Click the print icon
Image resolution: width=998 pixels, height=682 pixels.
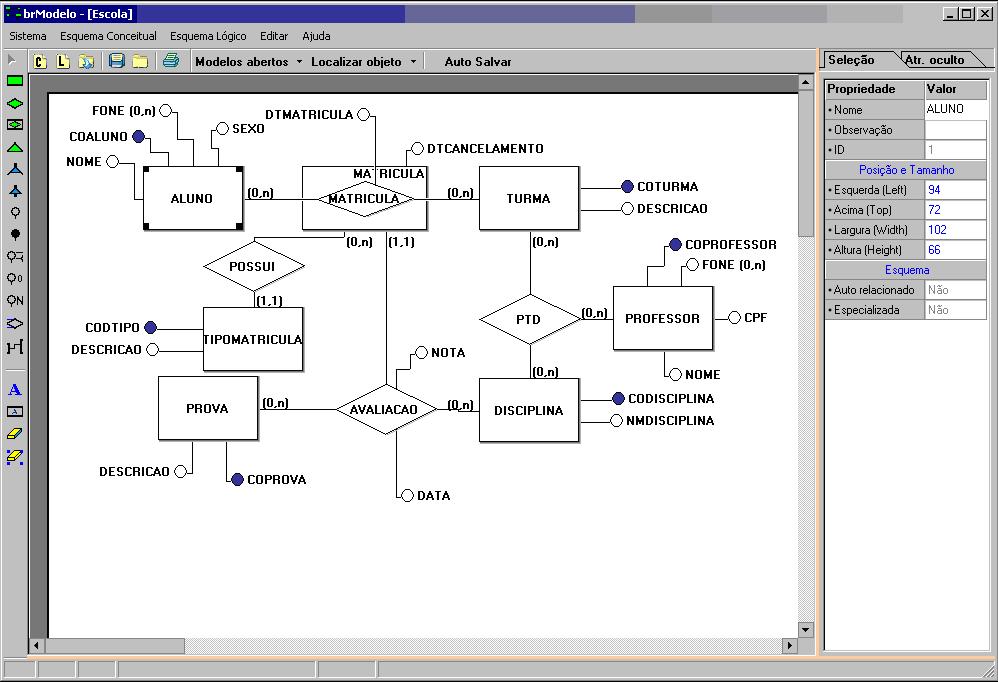coord(171,61)
